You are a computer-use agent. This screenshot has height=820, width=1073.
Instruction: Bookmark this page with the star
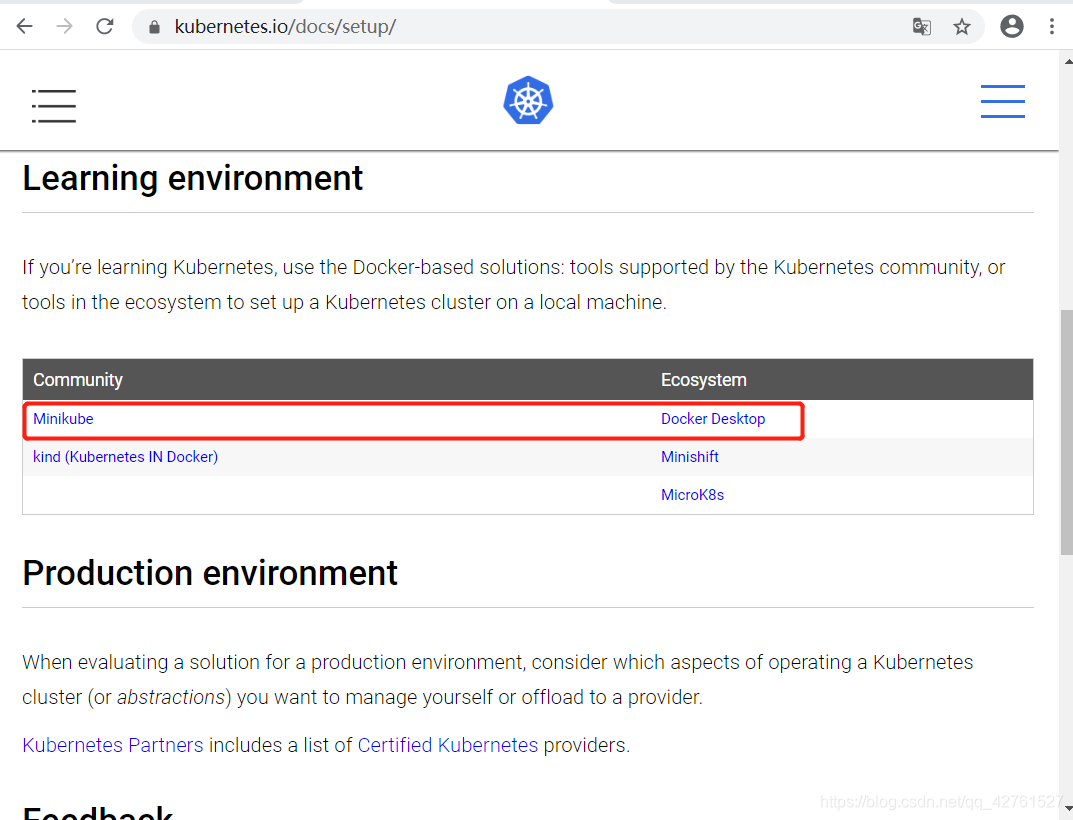click(962, 27)
